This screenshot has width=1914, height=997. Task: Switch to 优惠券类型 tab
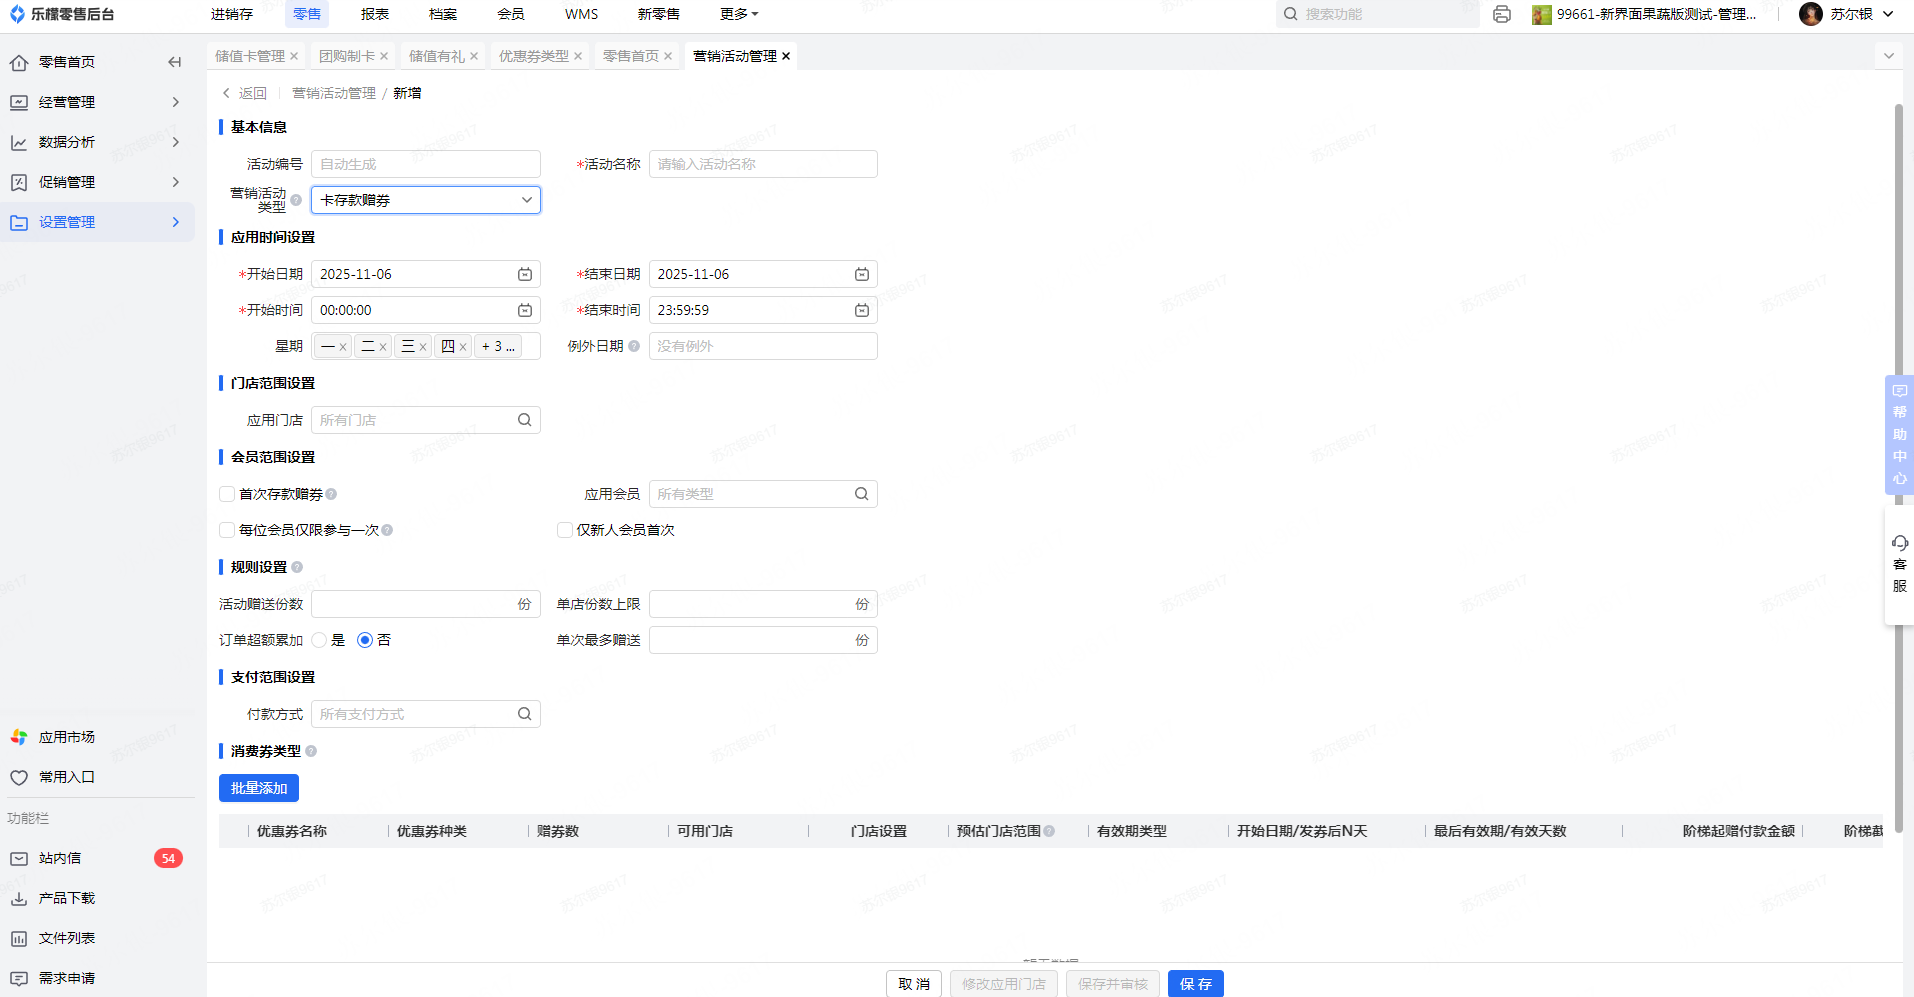point(533,56)
